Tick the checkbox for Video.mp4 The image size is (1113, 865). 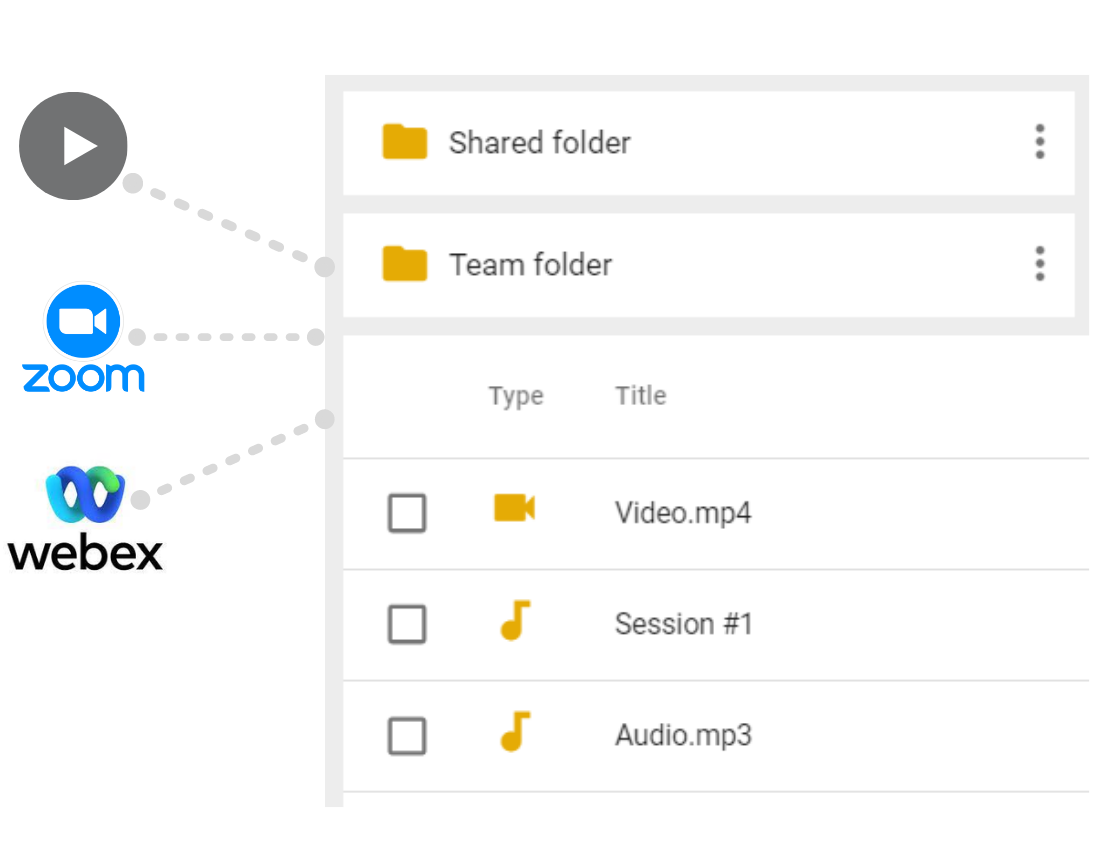point(407,514)
